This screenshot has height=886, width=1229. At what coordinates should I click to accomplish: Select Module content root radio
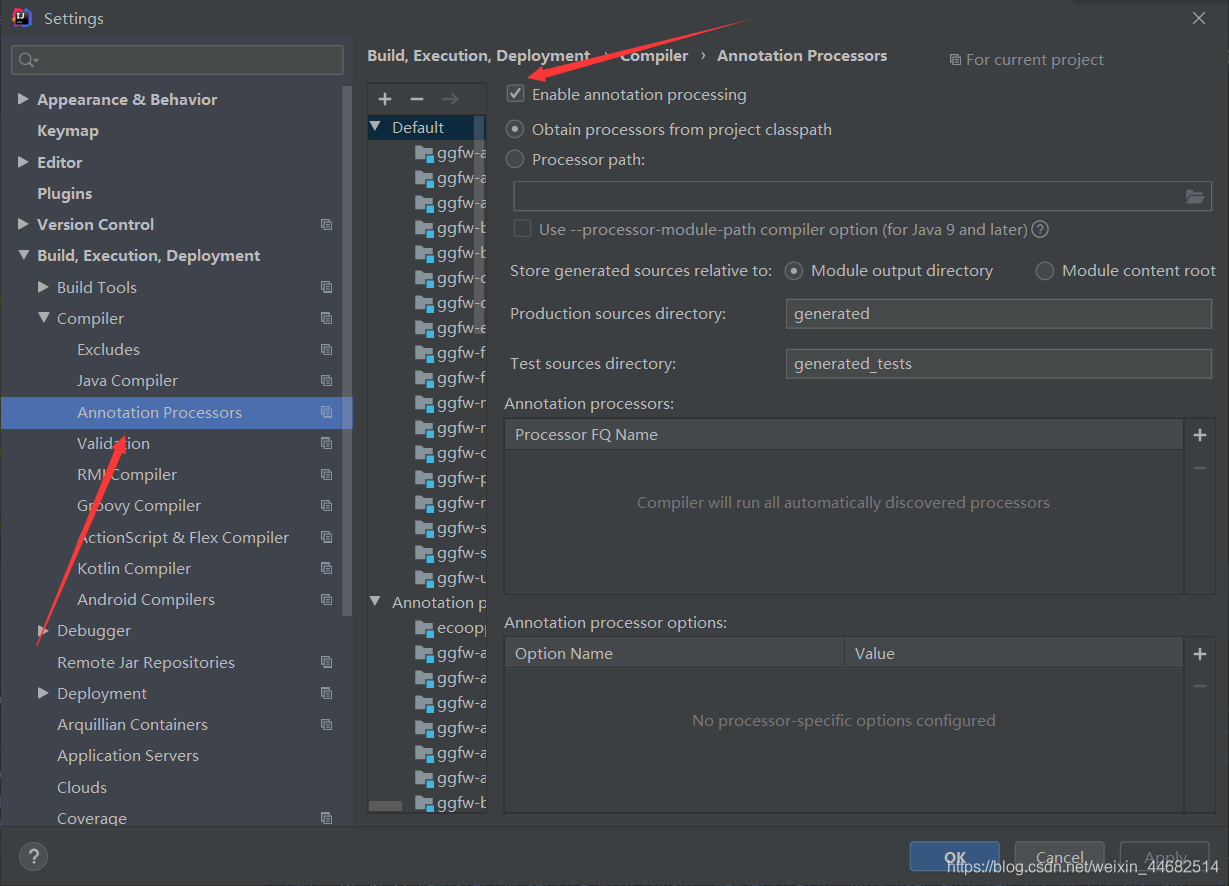[x=1045, y=271]
